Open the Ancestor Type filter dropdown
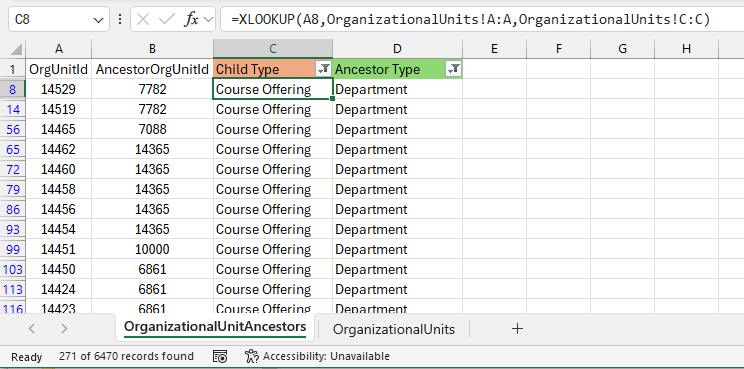Image resolution: width=744 pixels, height=369 pixels. click(454, 69)
